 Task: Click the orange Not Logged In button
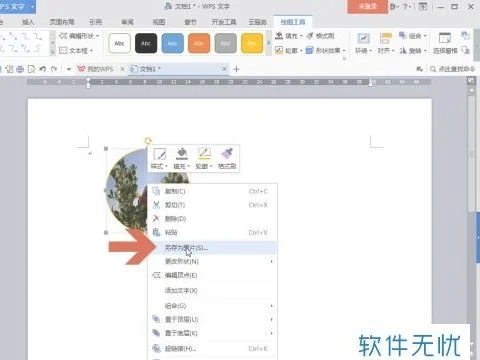tap(368, 6)
